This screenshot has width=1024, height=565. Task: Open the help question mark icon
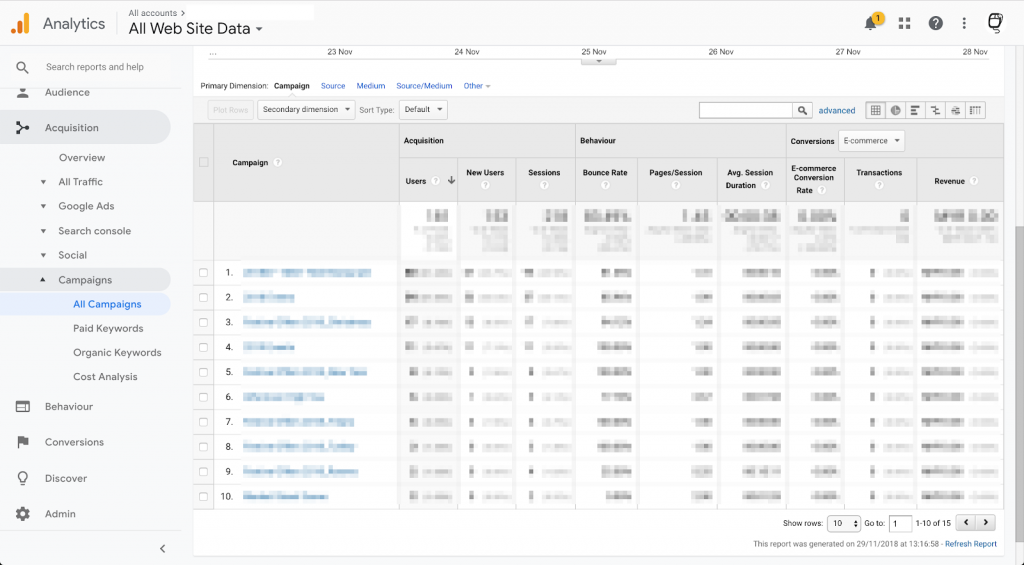[x=936, y=24]
